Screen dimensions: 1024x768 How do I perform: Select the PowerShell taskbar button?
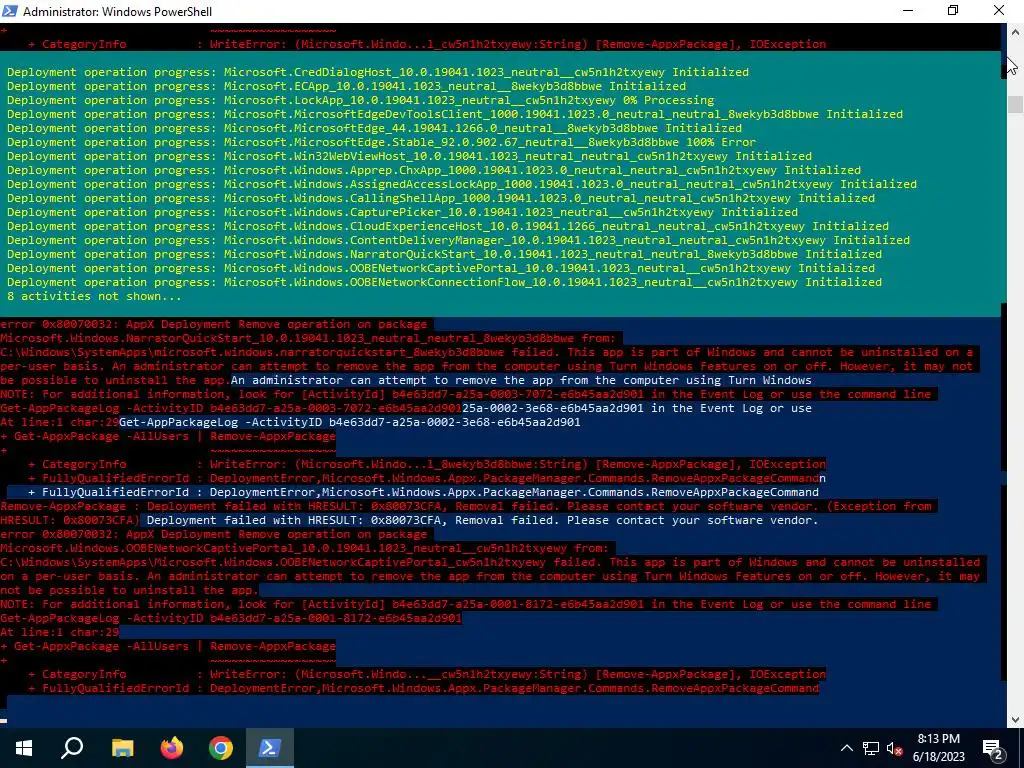point(270,748)
